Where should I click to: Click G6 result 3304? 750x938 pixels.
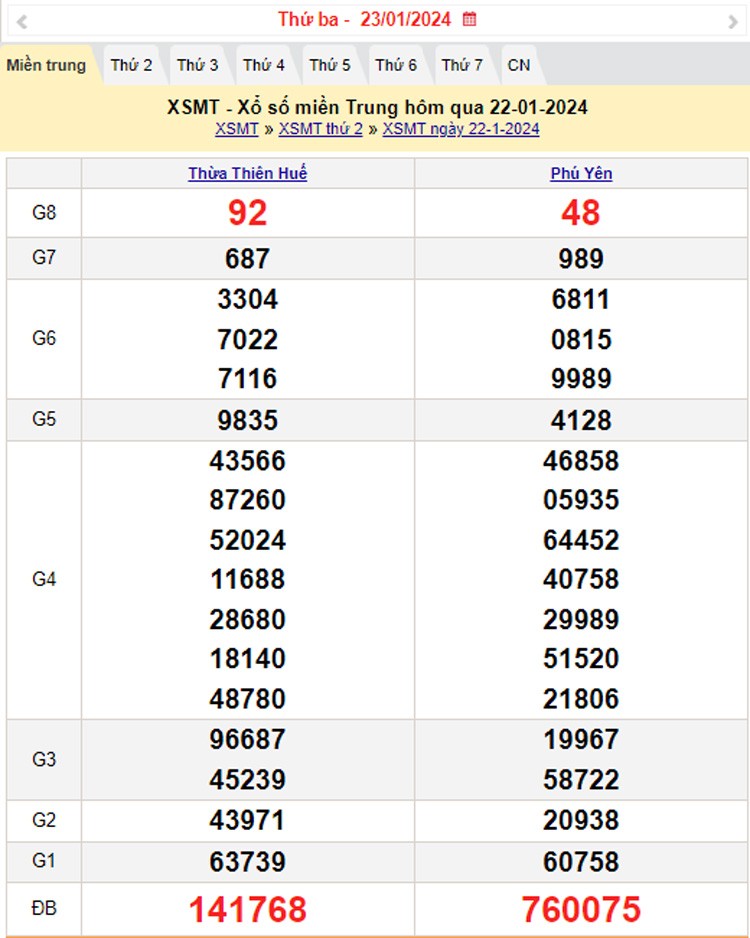tap(248, 300)
